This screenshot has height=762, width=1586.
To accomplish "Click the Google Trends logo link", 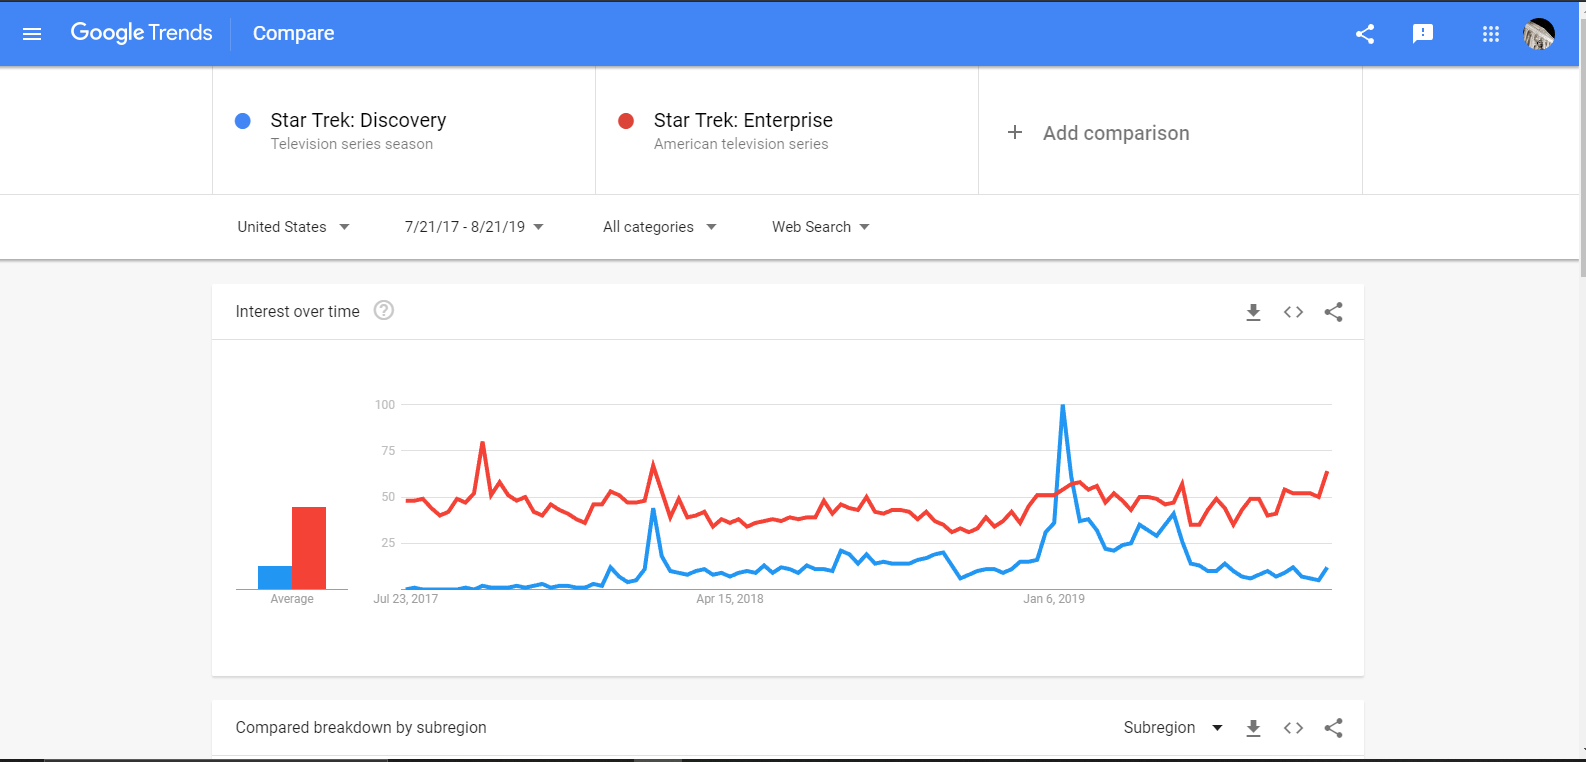I will [x=141, y=33].
